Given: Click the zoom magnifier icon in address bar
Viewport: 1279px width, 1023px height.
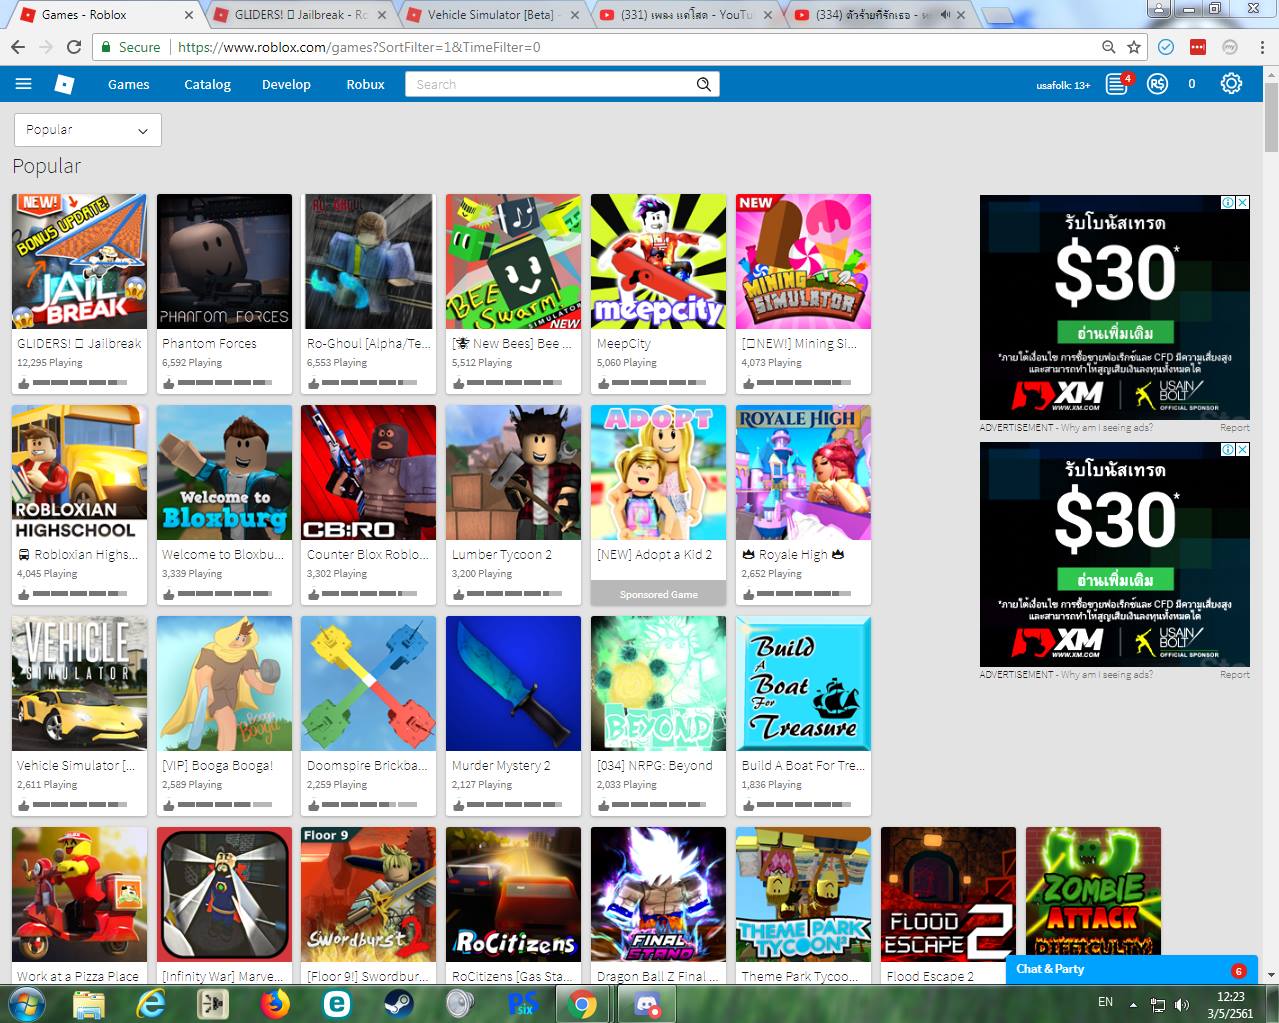Looking at the screenshot, I should pos(1109,47).
